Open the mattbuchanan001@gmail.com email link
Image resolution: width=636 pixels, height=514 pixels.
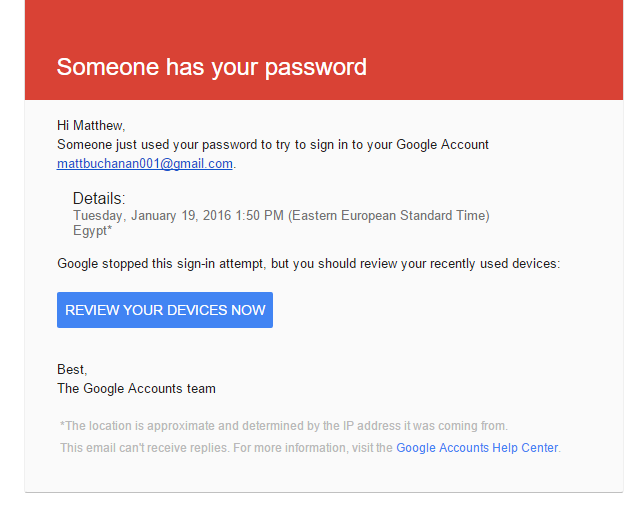coord(145,164)
